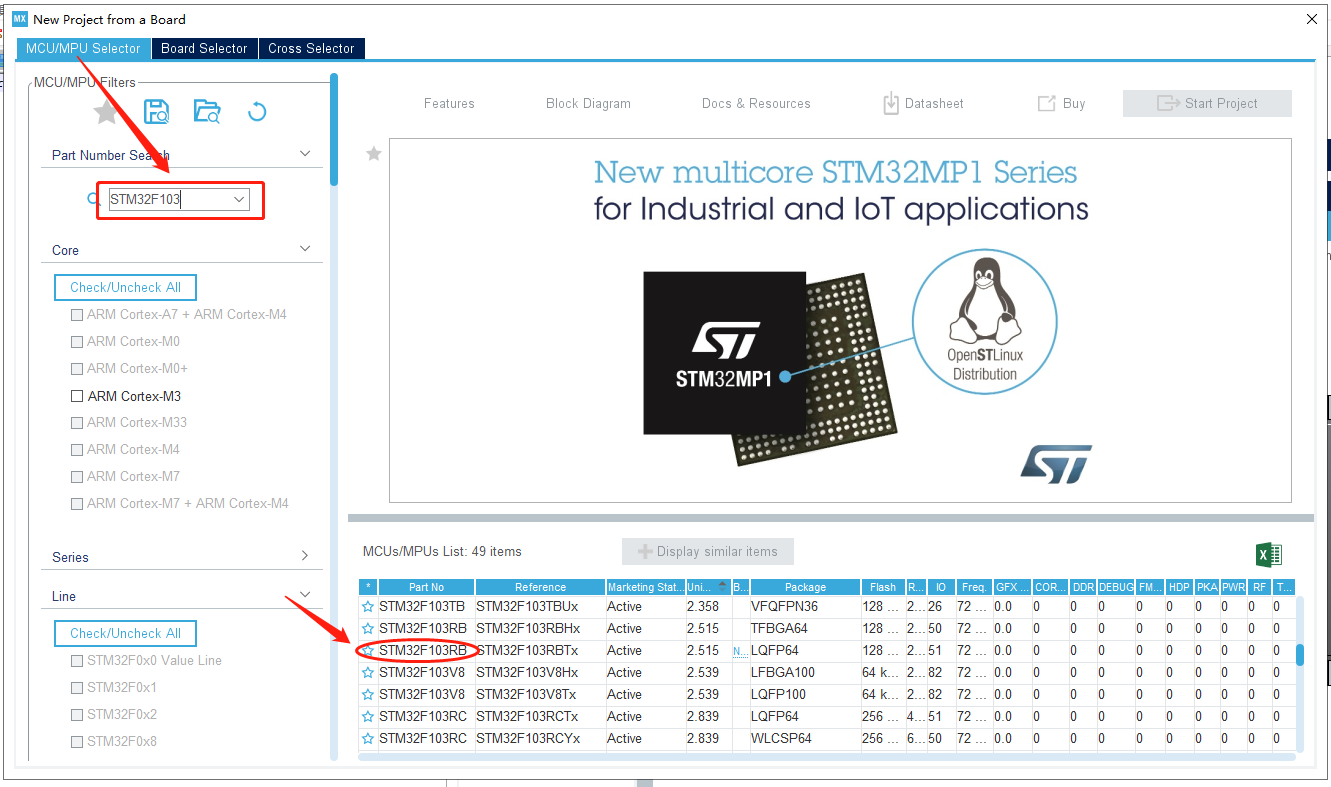This screenshot has width=1331, height=787.
Task: Star the STM32MP1 series banner
Action: coord(373,154)
